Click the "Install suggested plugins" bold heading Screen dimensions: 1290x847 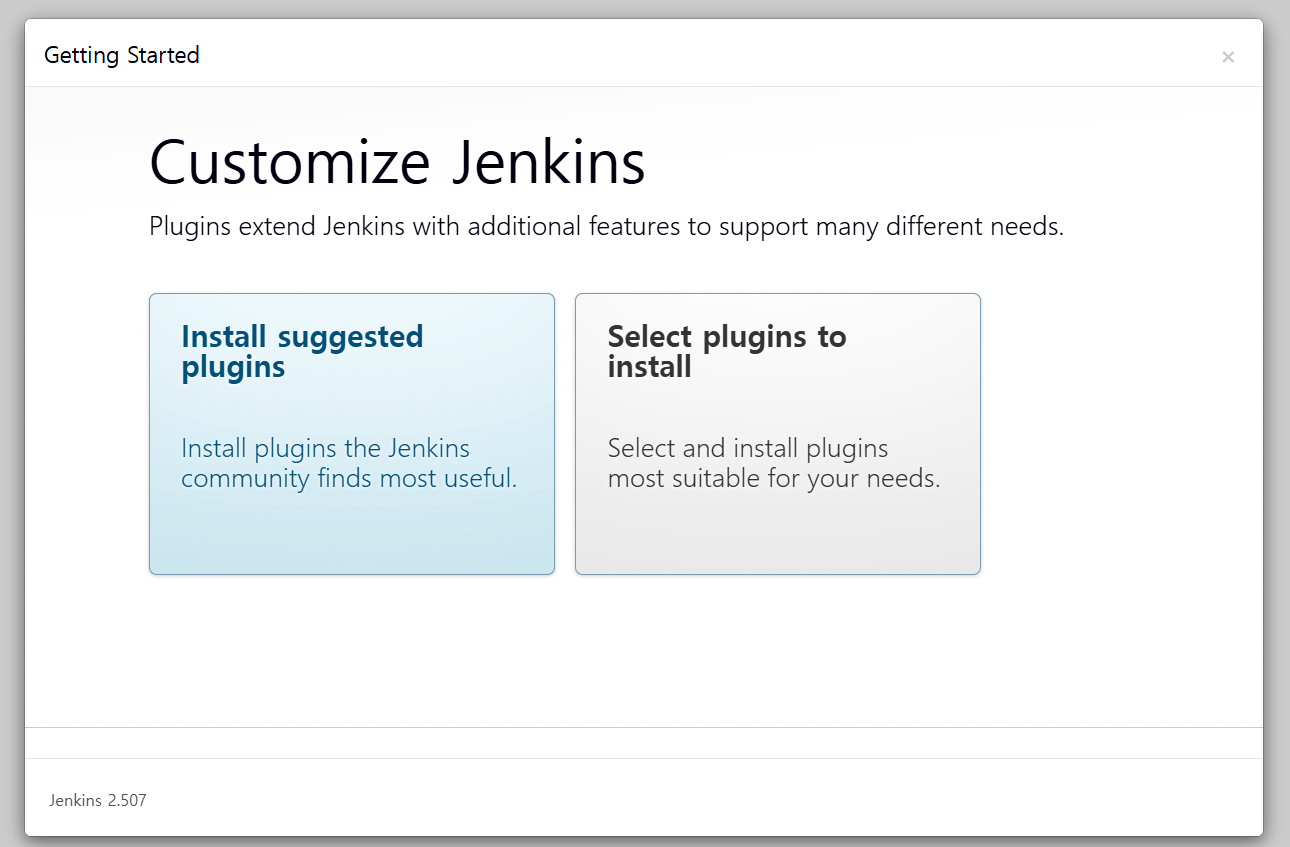click(x=302, y=351)
